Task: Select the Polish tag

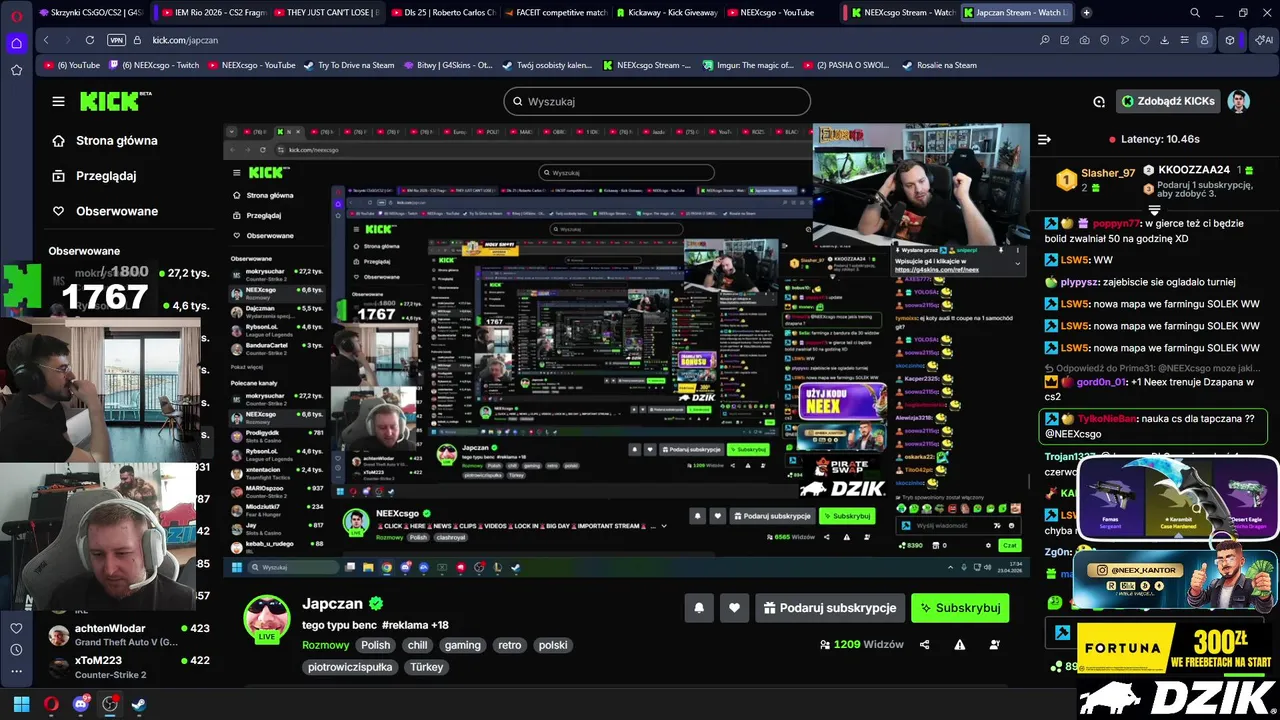Action: coord(376,645)
